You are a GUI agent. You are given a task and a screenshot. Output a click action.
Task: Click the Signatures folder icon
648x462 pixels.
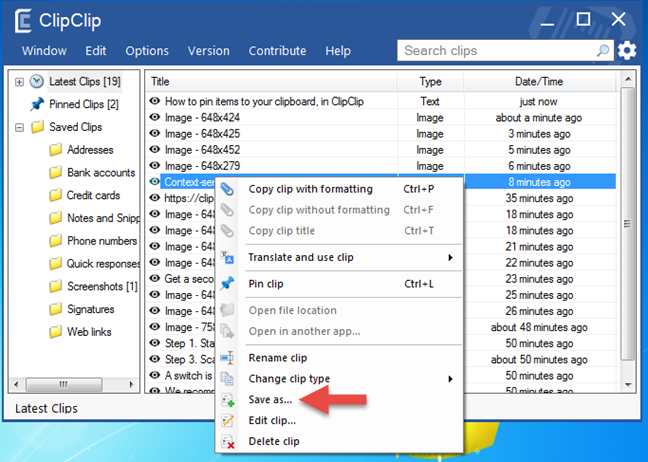point(55,309)
